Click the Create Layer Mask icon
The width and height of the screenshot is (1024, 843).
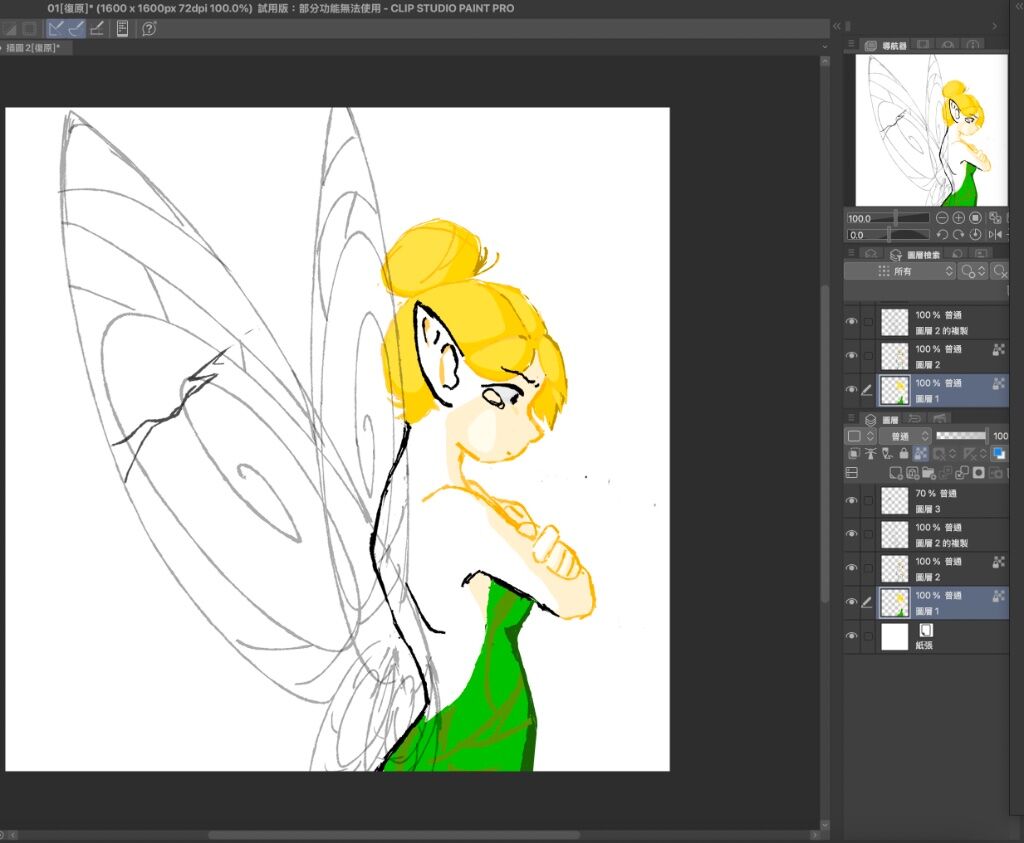pos(978,473)
